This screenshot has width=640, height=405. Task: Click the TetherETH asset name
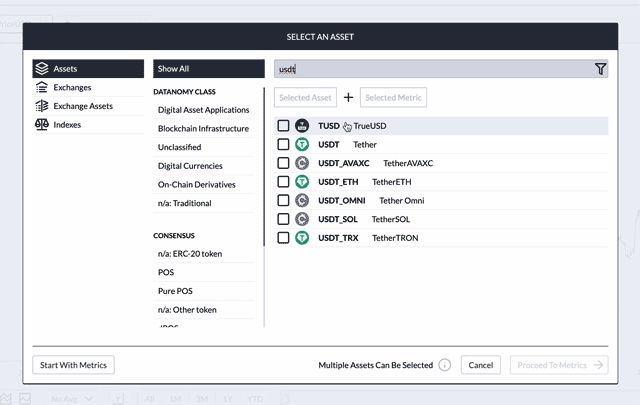click(x=391, y=182)
